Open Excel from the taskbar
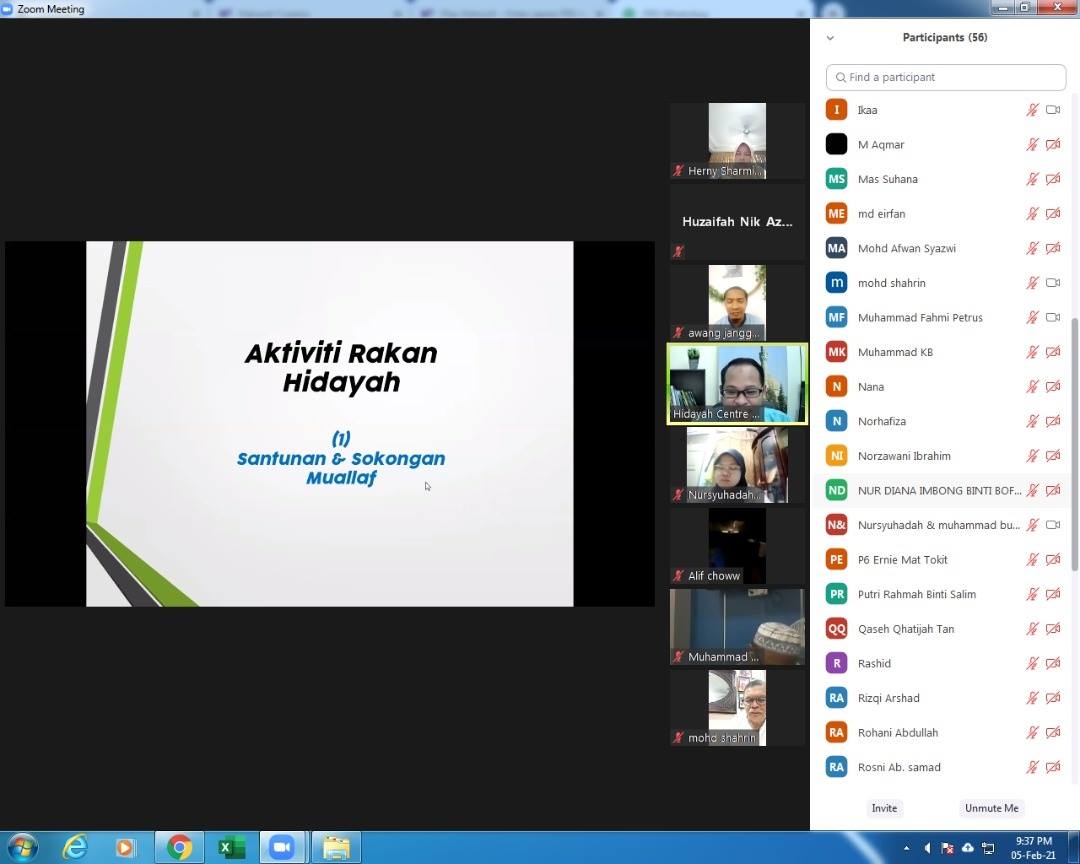1080x864 pixels. tap(231, 848)
